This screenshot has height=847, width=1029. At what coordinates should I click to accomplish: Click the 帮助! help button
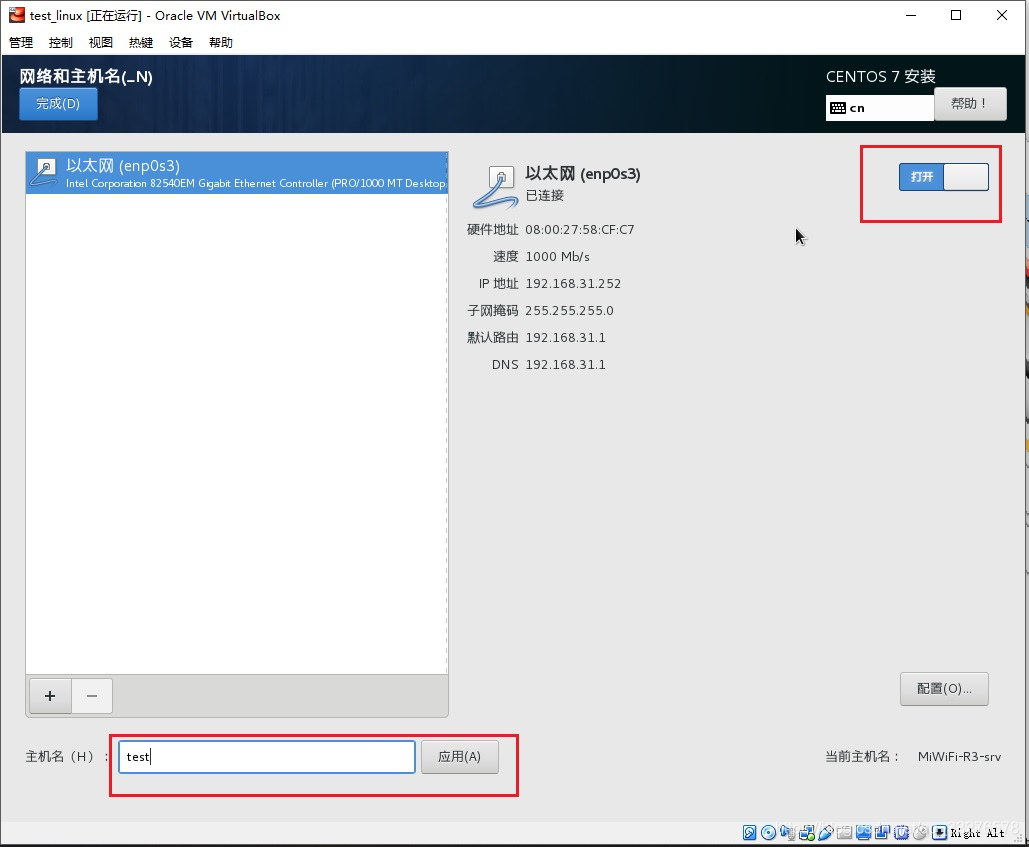pos(970,104)
